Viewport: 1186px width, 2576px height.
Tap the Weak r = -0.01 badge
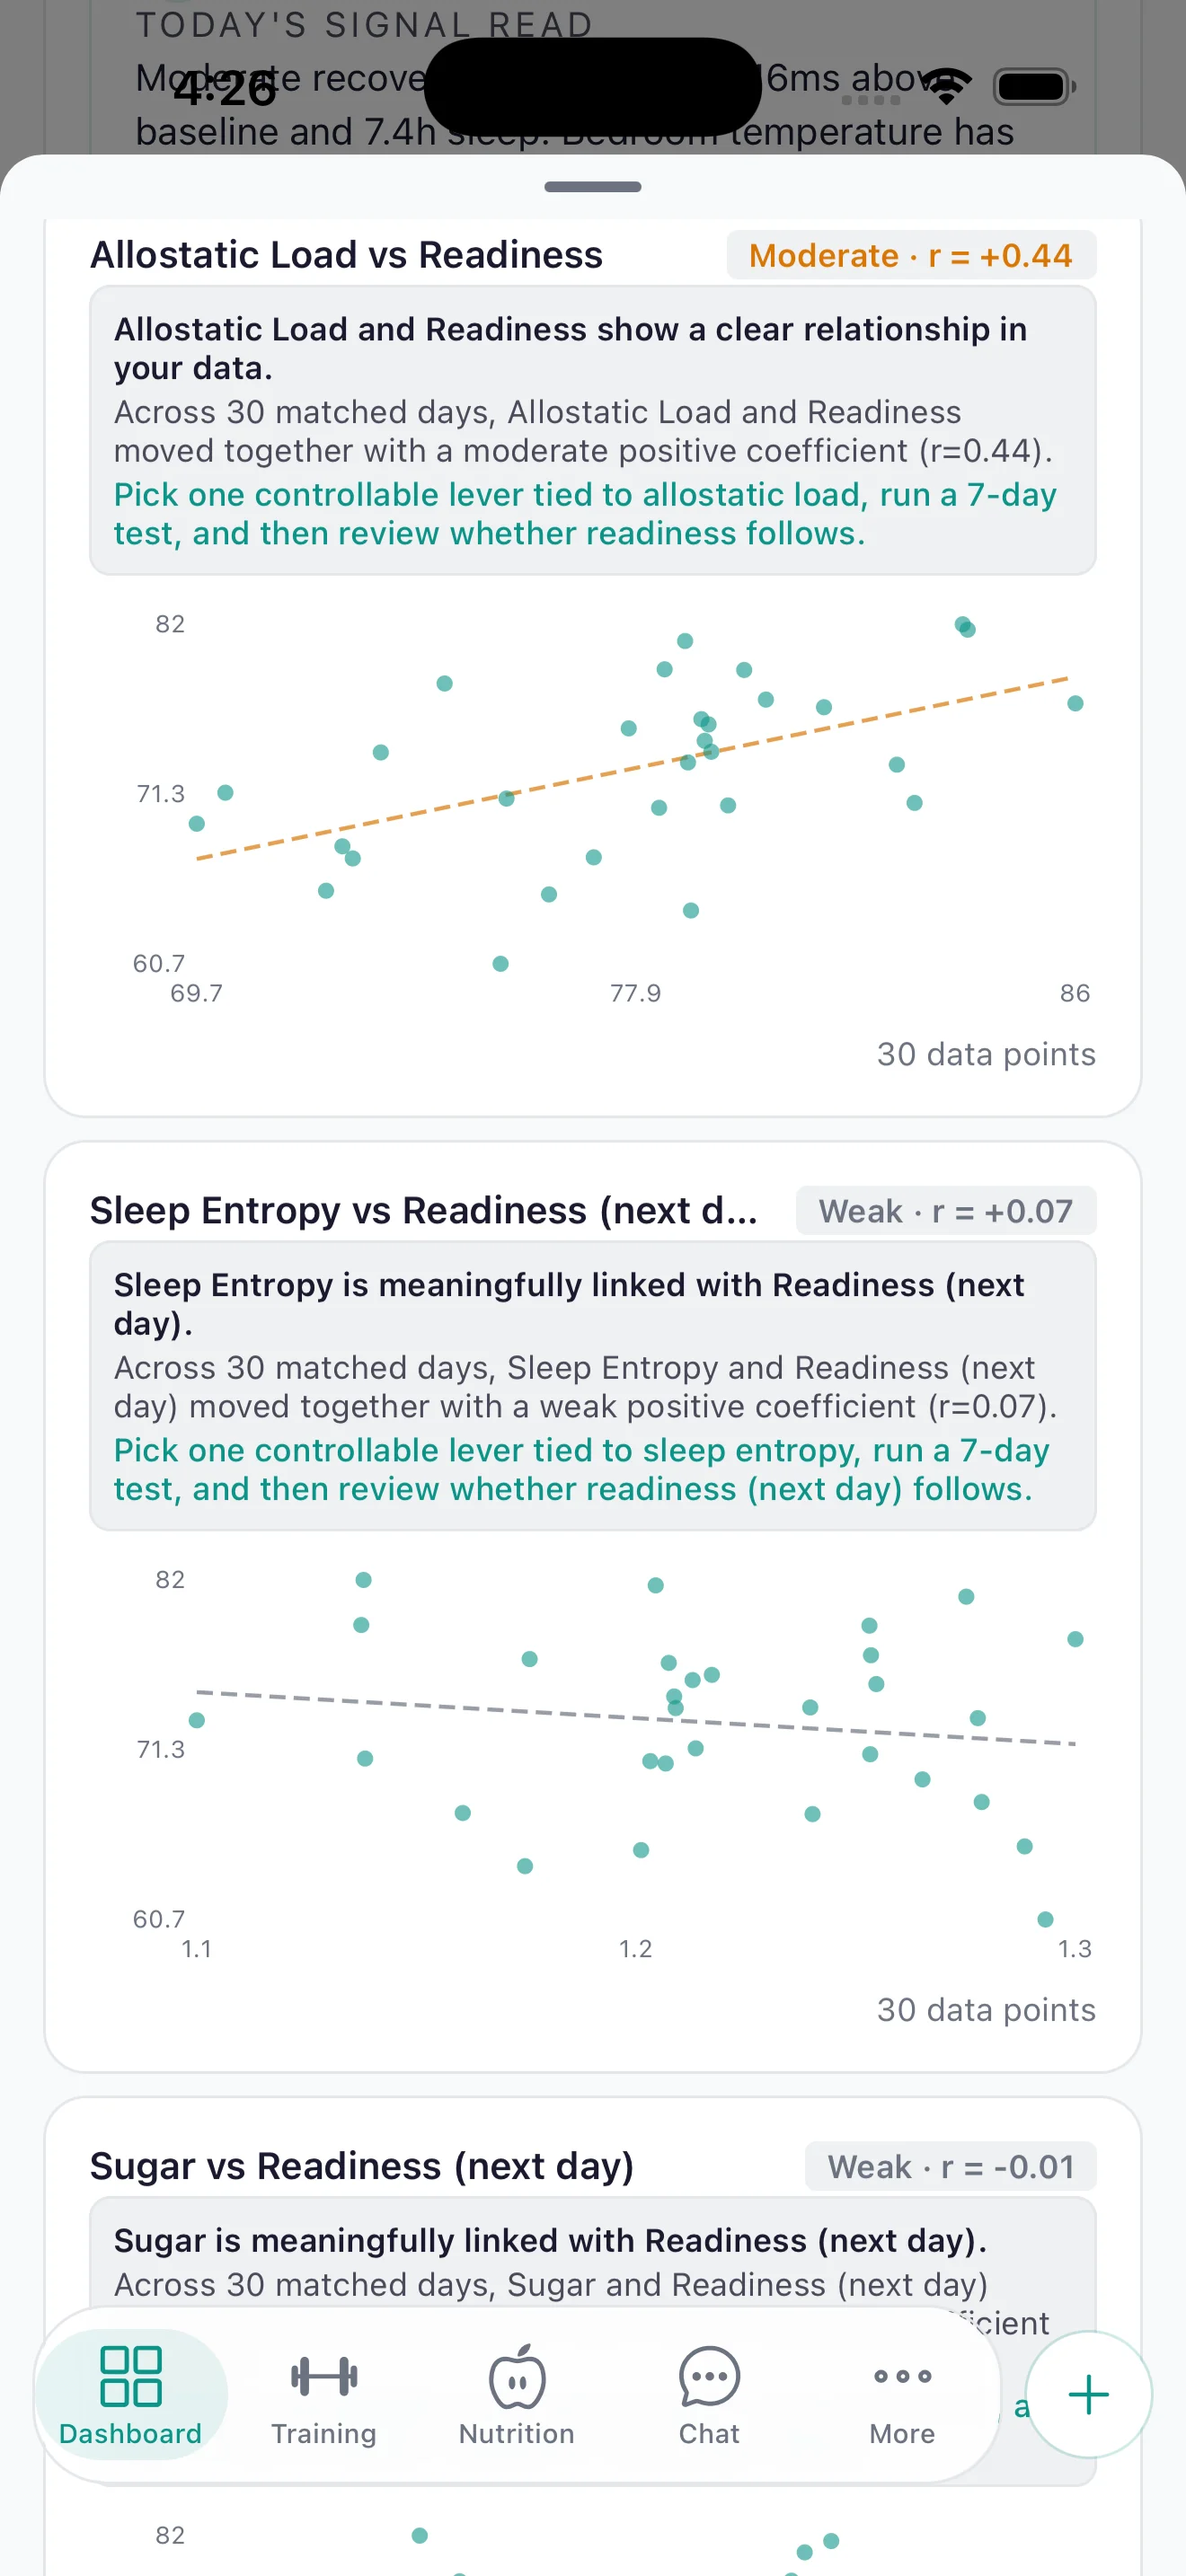[x=951, y=2167]
